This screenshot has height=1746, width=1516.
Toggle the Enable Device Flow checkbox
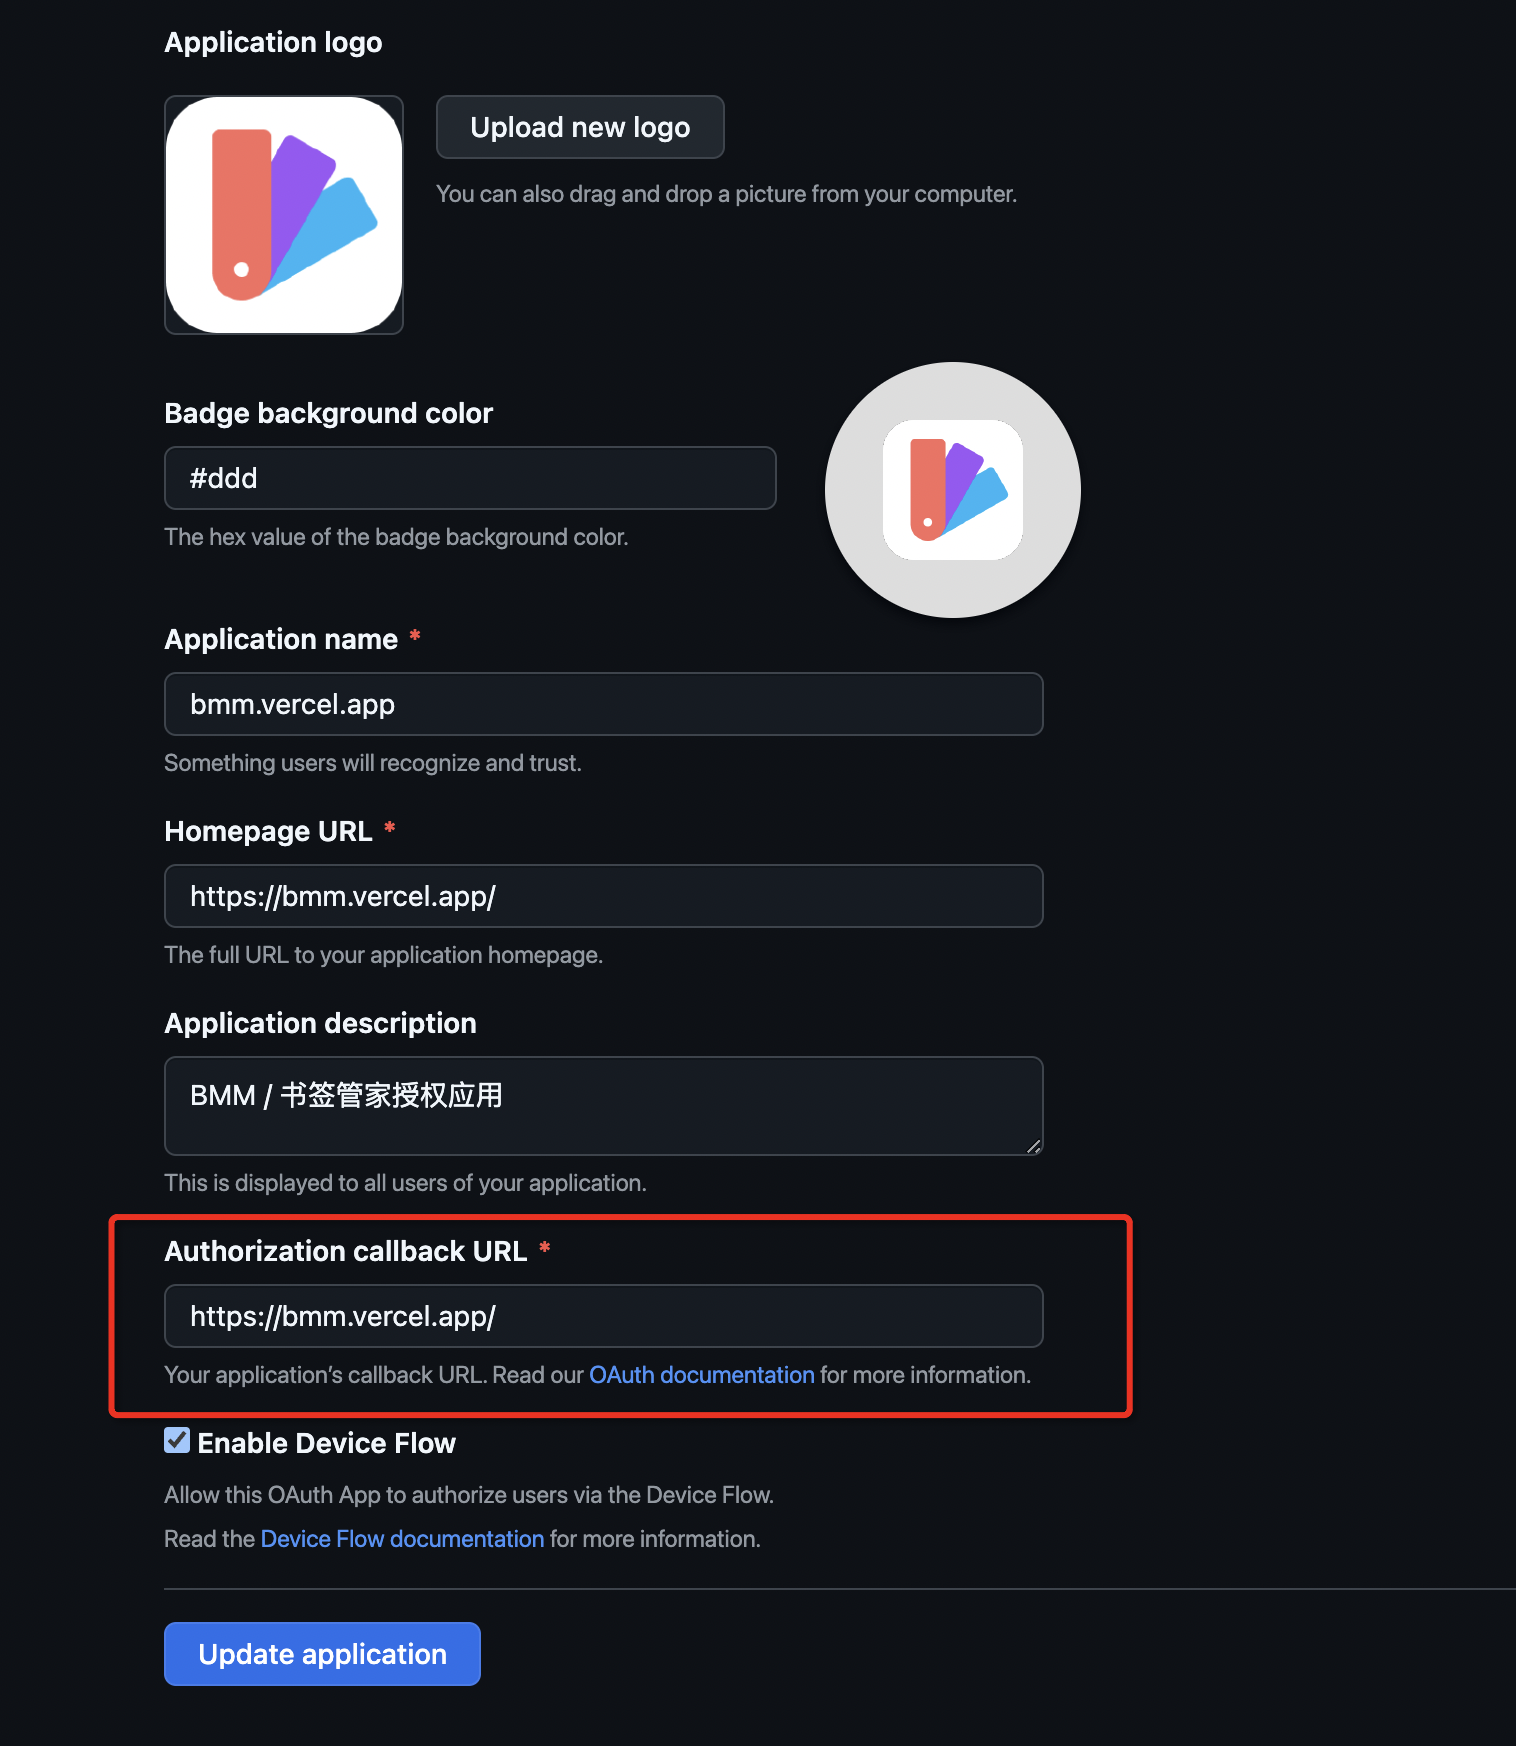[x=177, y=1440]
